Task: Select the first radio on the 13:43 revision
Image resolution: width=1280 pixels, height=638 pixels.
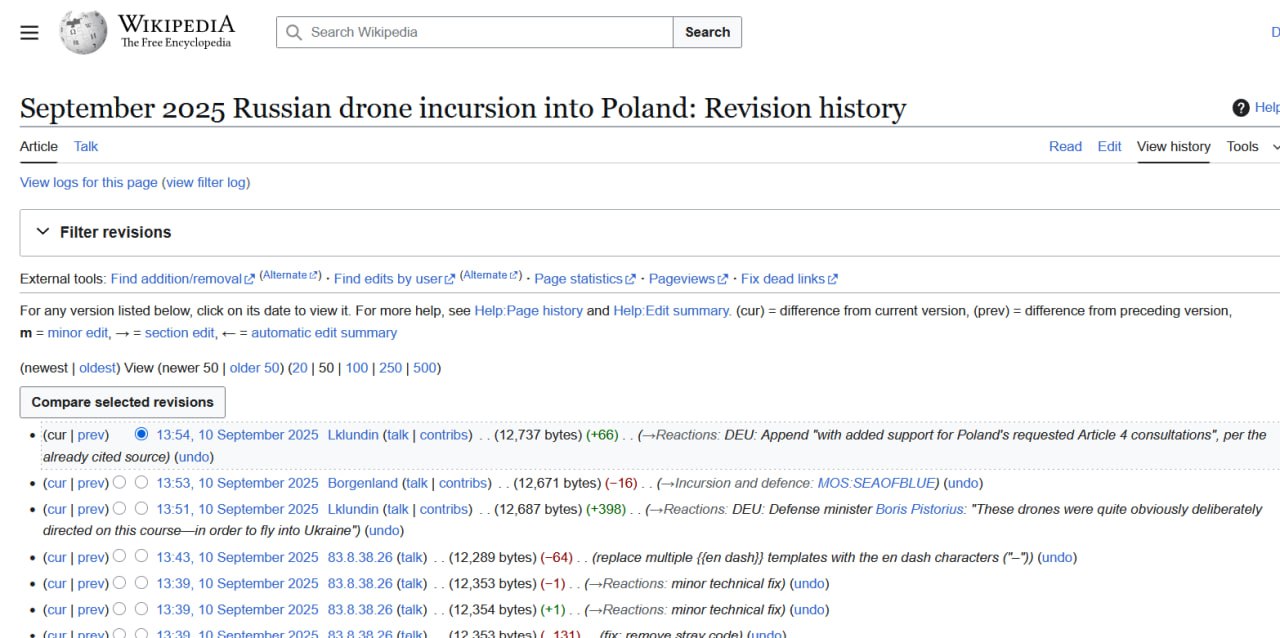Action: pyautogui.click(x=119, y=556)
